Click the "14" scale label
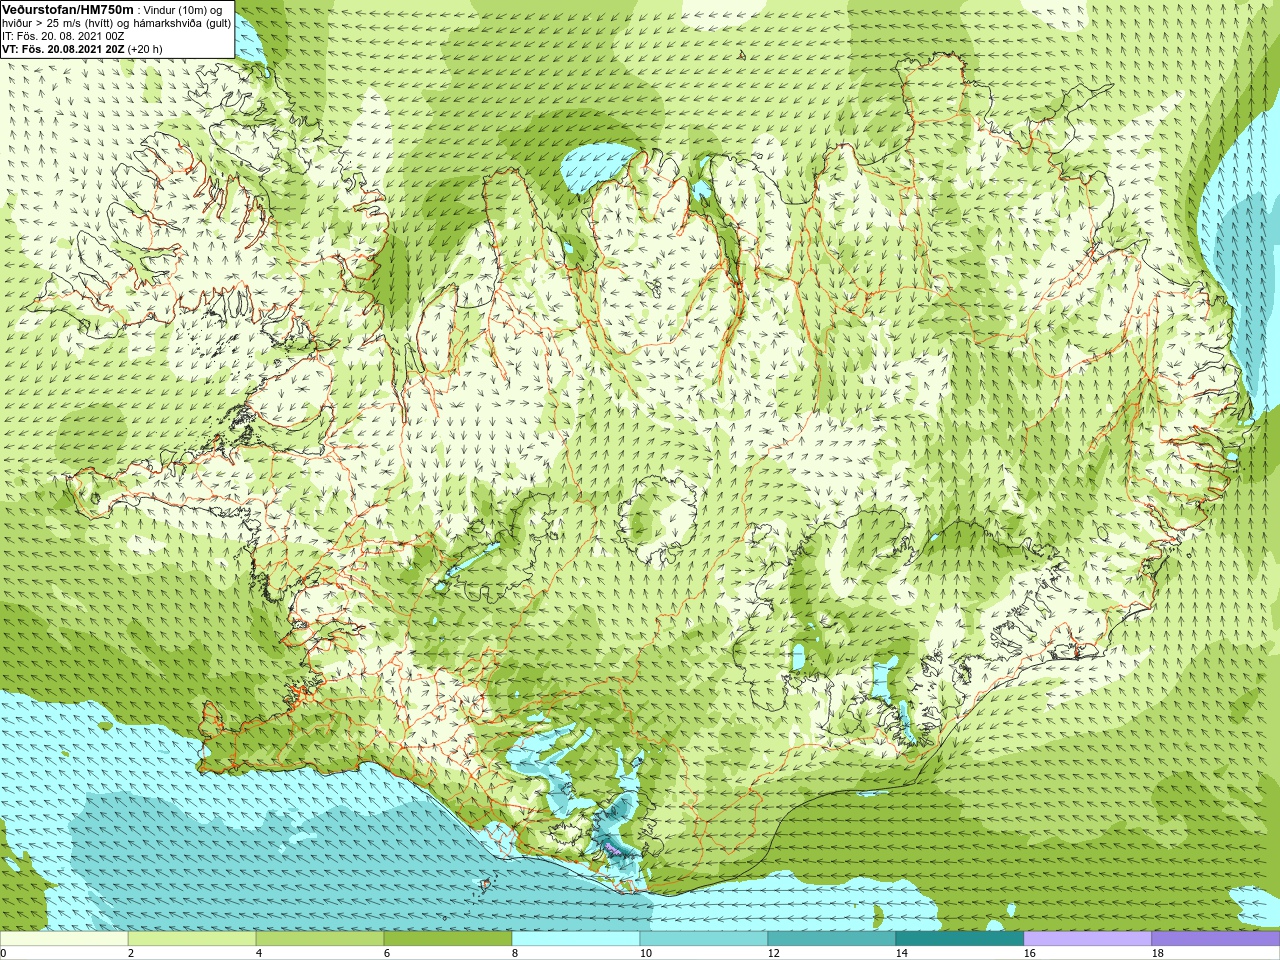 tap(901, 953)
